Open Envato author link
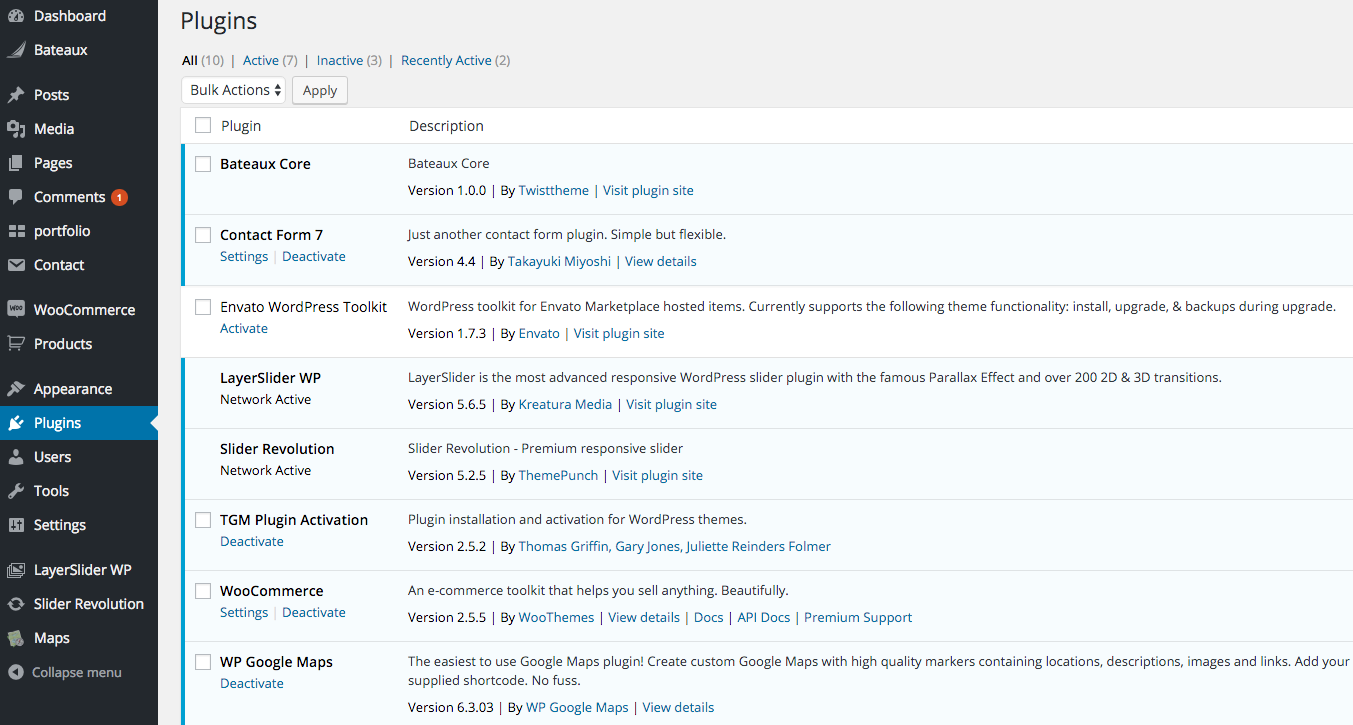Image resolution: width=1353 pixels, height=725 pixels. [539, 333]
